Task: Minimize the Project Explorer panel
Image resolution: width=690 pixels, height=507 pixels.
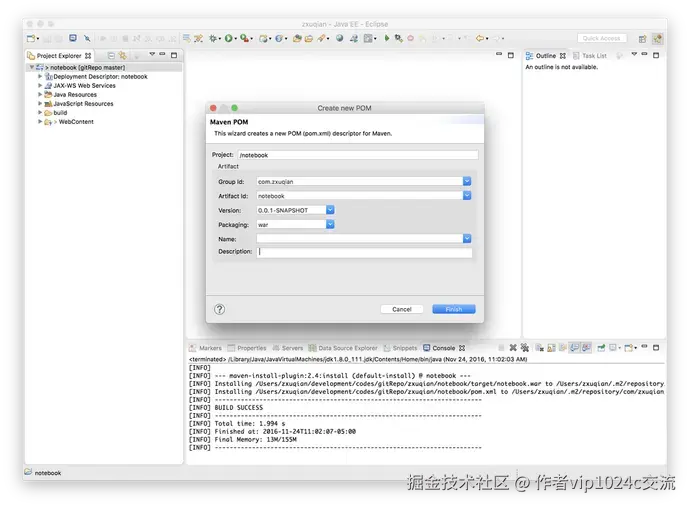Action: 162,54
